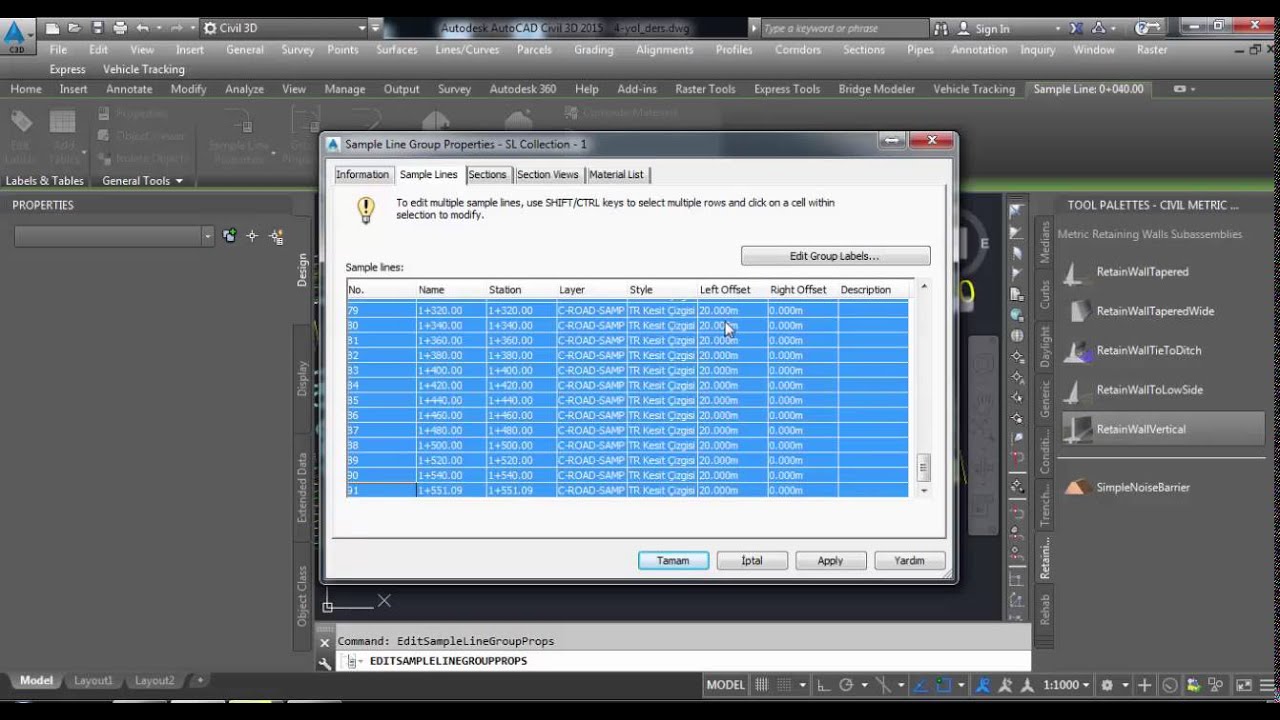Open the Corridors menu
The width and height of the screenshot is (1280, 720).
point(797,49)
